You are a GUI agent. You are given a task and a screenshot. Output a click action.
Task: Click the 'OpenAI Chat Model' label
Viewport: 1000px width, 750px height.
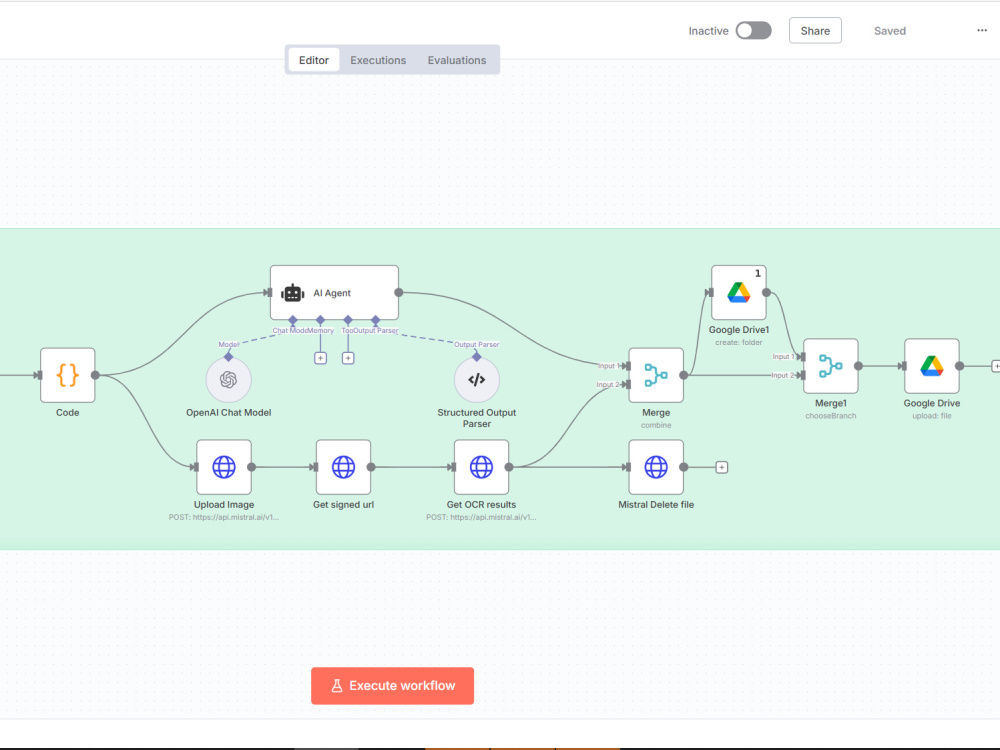228,413
